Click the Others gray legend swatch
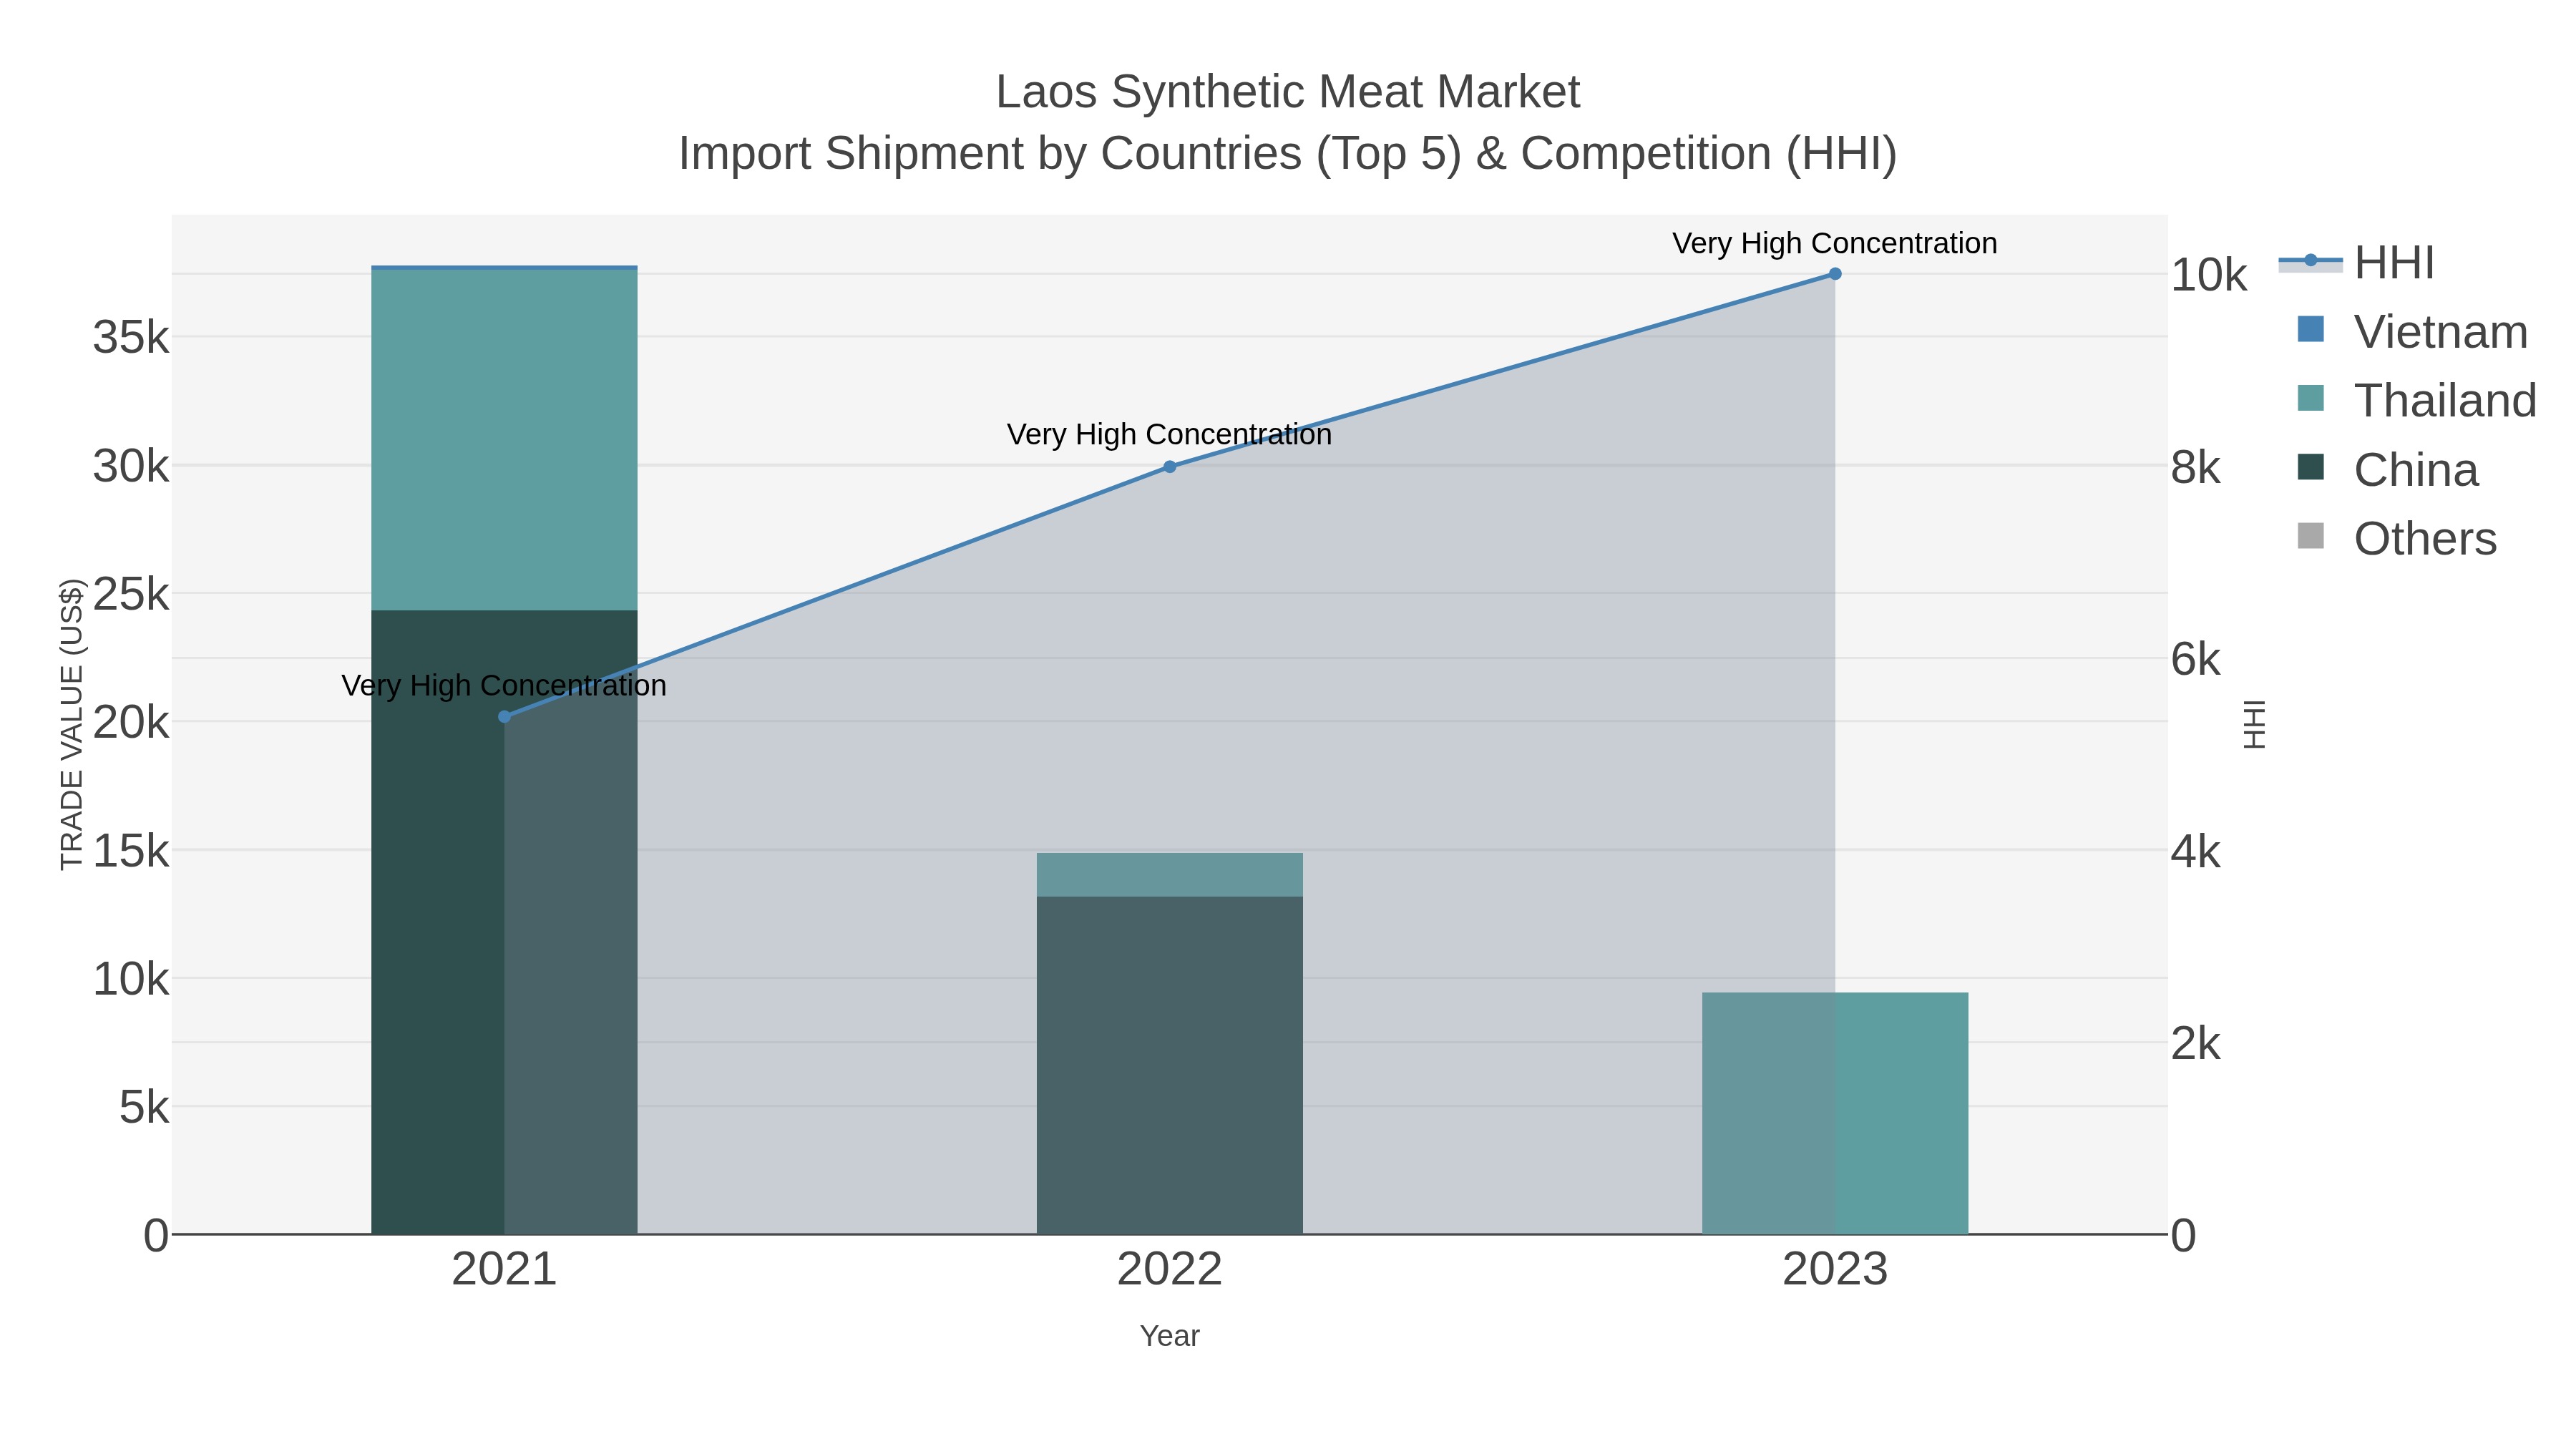 pyautogui.click(x=2311, y=536)
